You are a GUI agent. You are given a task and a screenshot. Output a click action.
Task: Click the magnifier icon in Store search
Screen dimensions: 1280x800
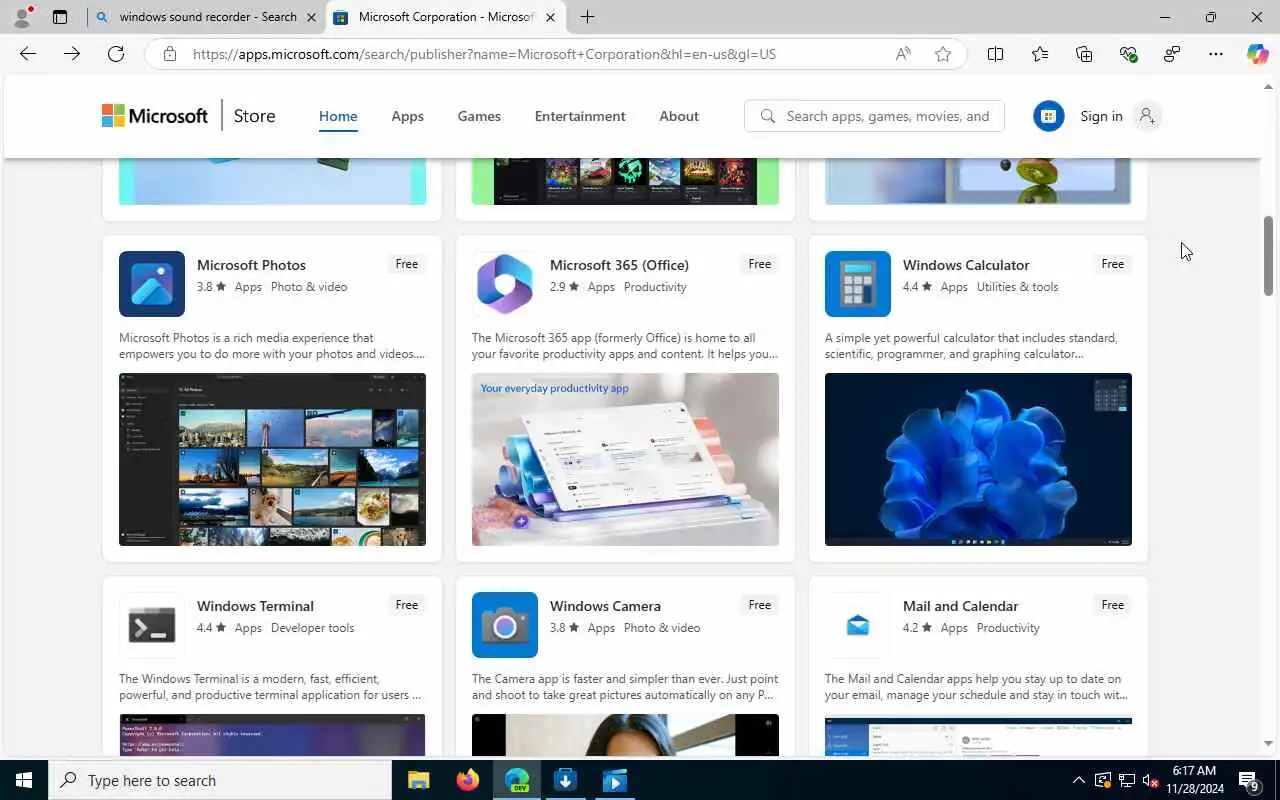[767, 116]
